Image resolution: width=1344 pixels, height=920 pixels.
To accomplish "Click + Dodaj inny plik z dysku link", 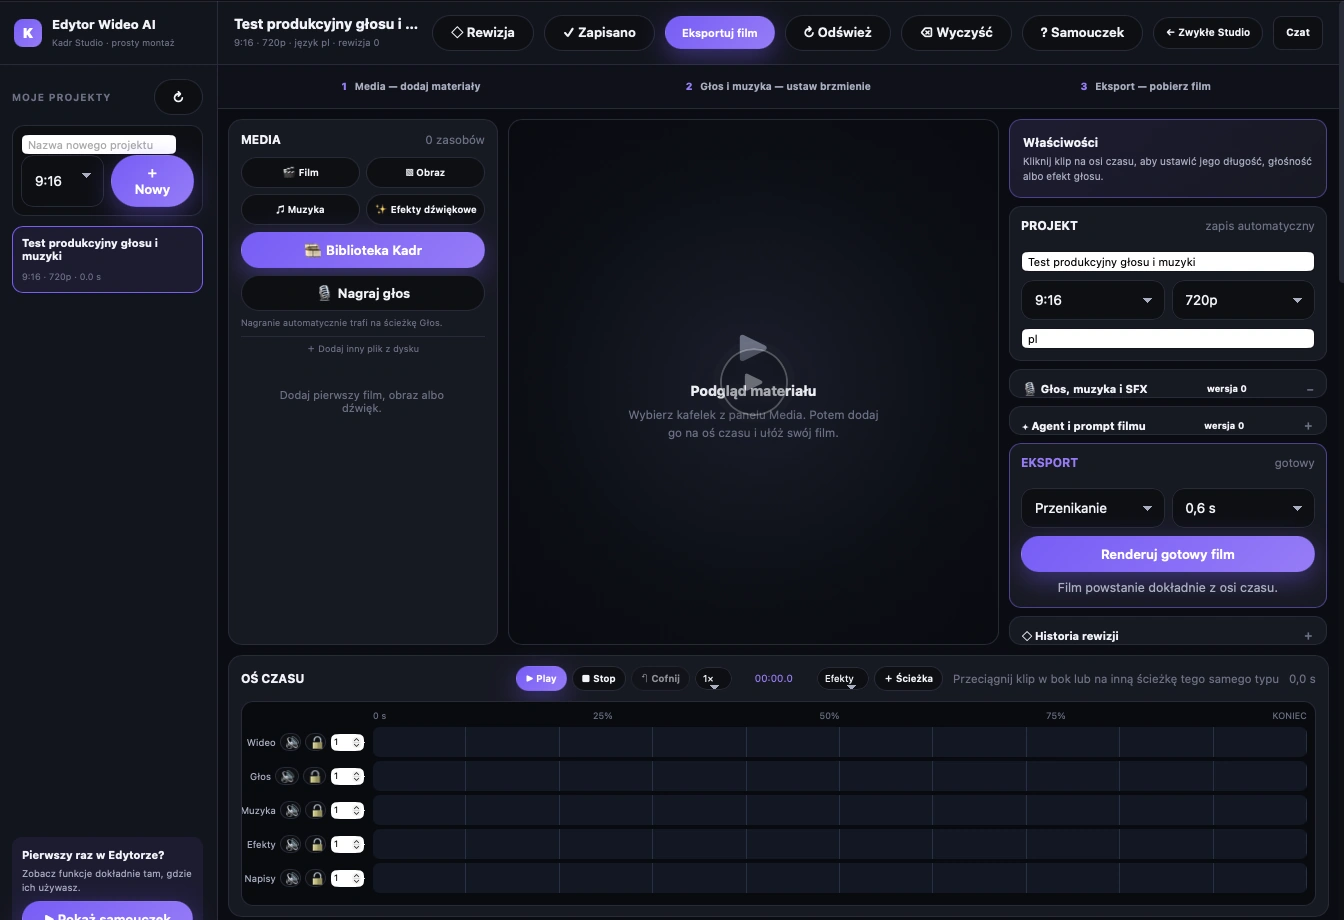I will (x=363, y=349).
